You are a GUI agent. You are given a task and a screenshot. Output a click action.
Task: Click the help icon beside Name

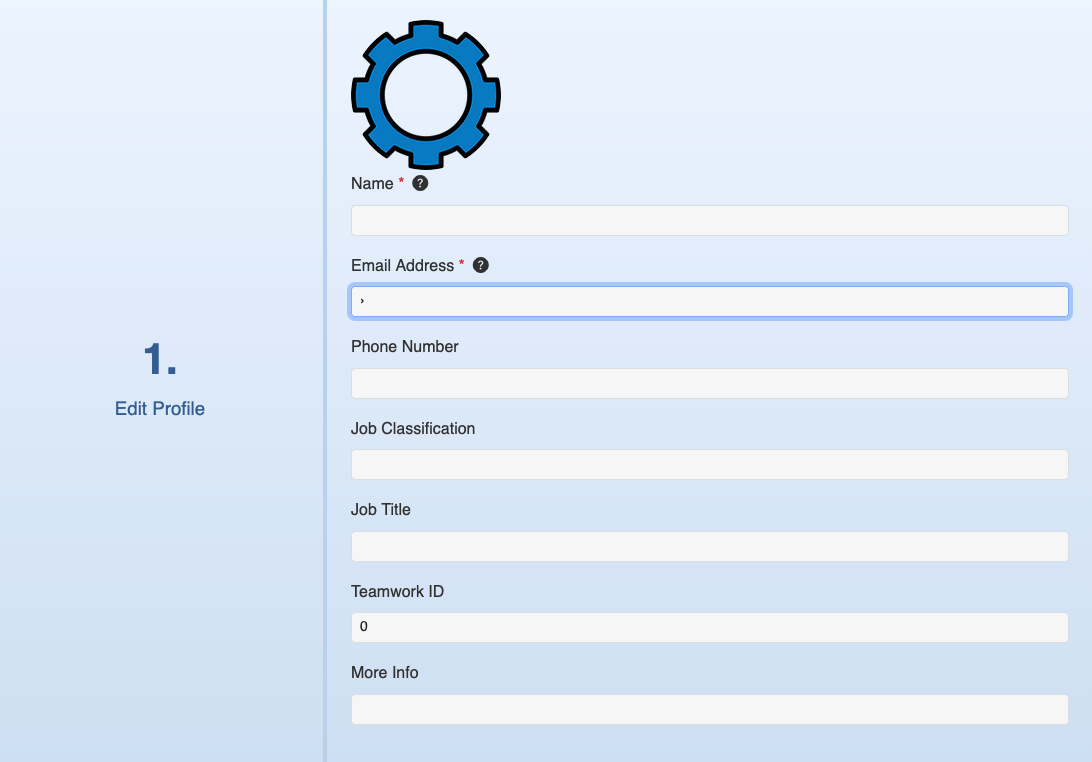point(420,183)
